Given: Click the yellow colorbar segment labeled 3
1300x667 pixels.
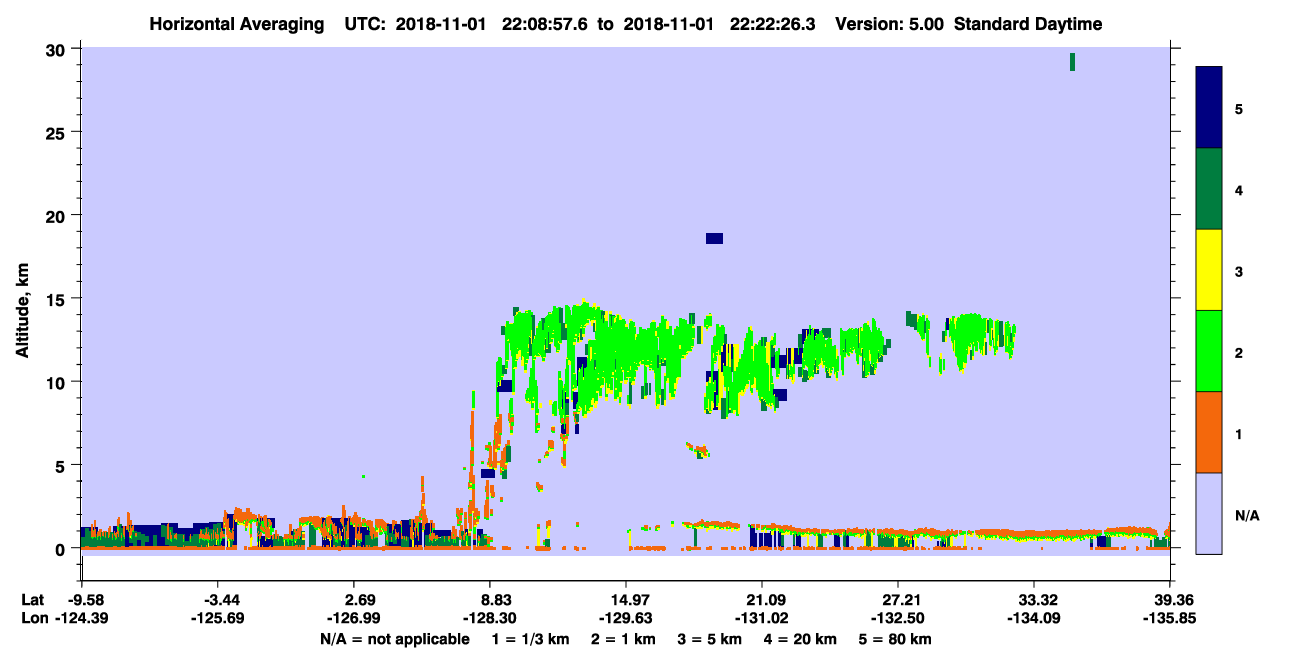Looking at the screenshot, I should click(1209, 270).
